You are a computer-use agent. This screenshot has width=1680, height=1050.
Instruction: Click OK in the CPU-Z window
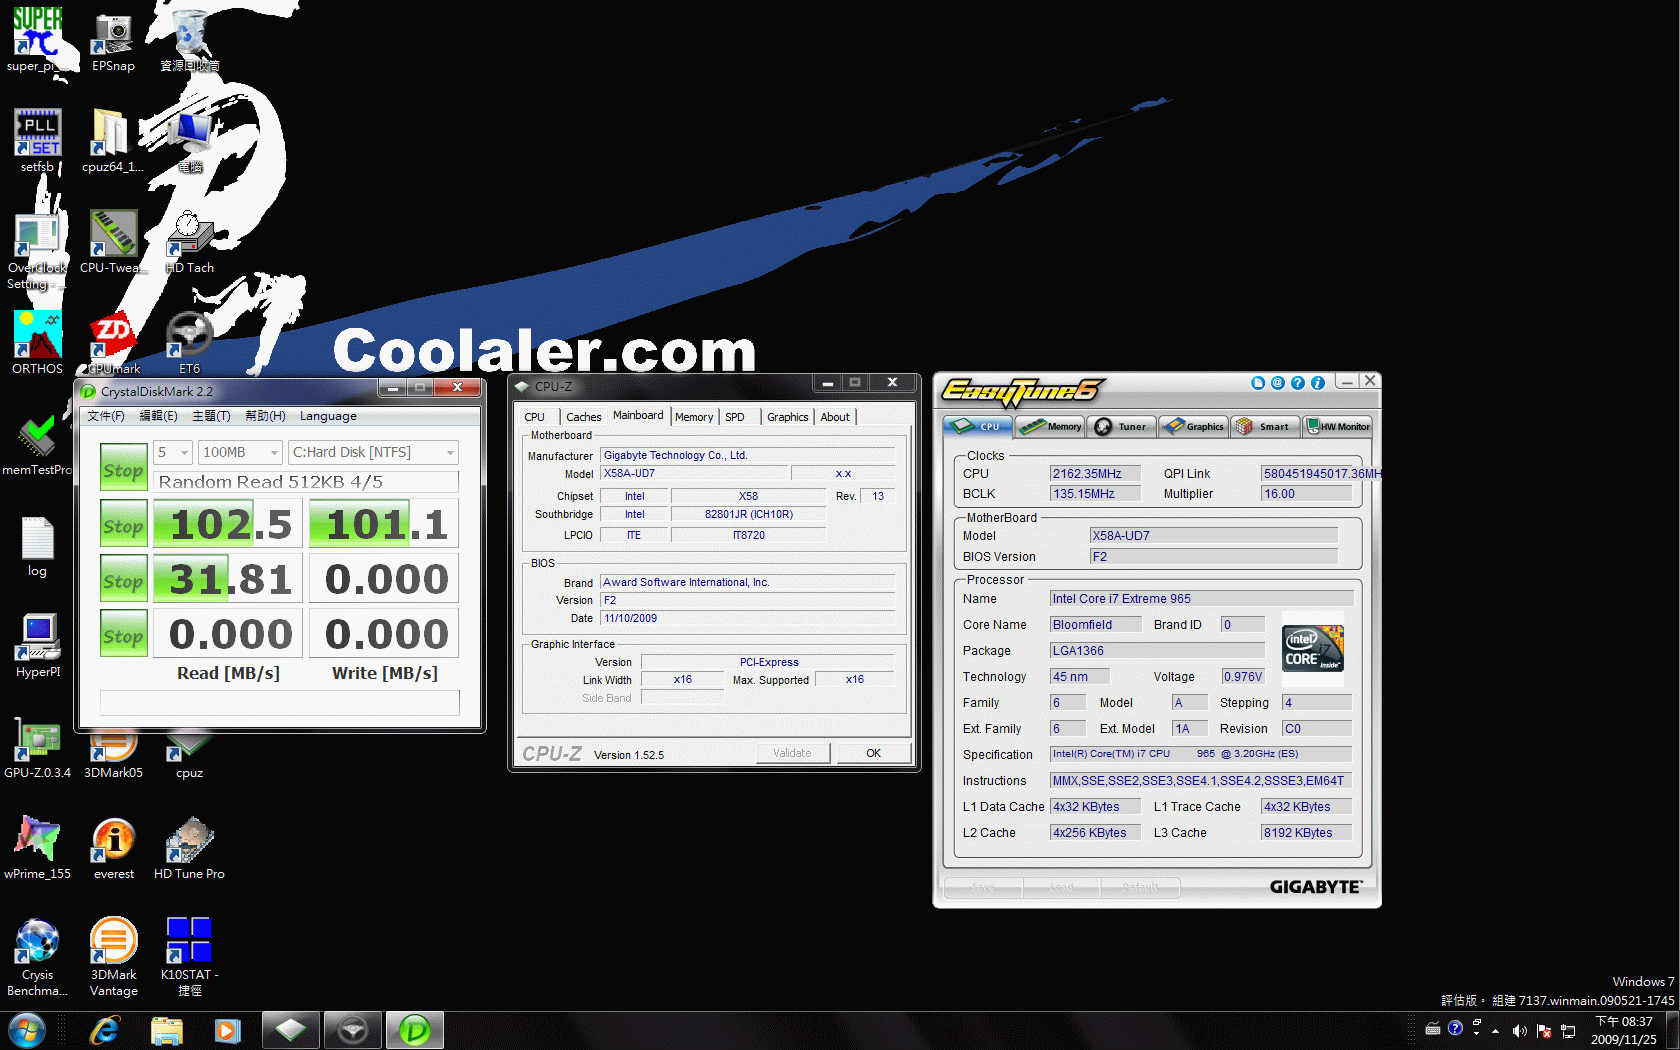click(874, 753)
